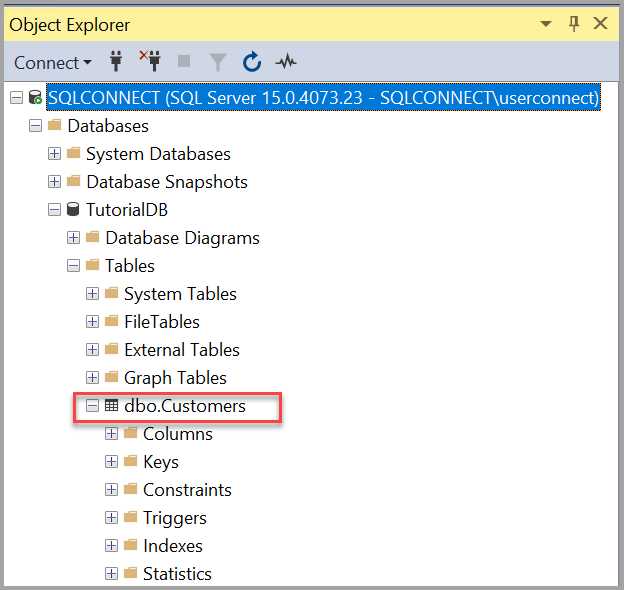
Task: Select the SQLCONNECT server entry
Action: (x=324, y=97)
